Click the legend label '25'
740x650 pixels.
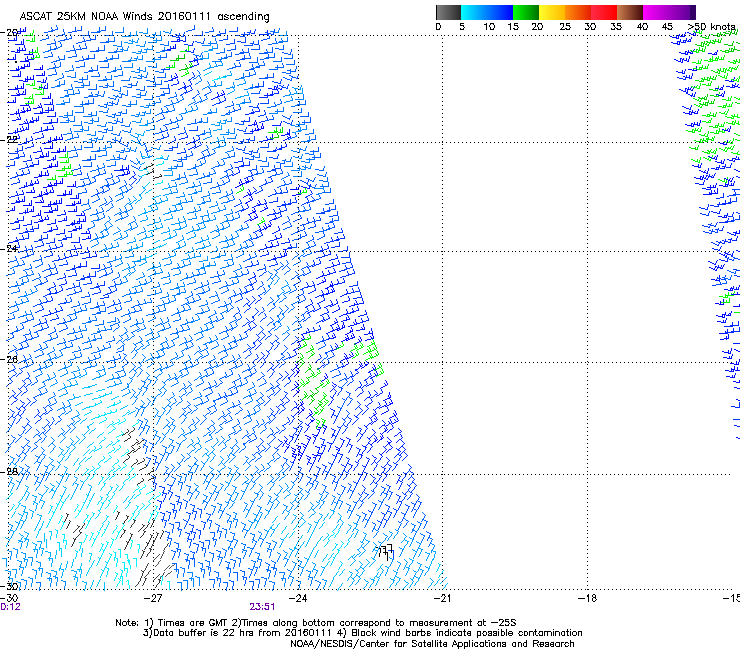tap(565, 27)
